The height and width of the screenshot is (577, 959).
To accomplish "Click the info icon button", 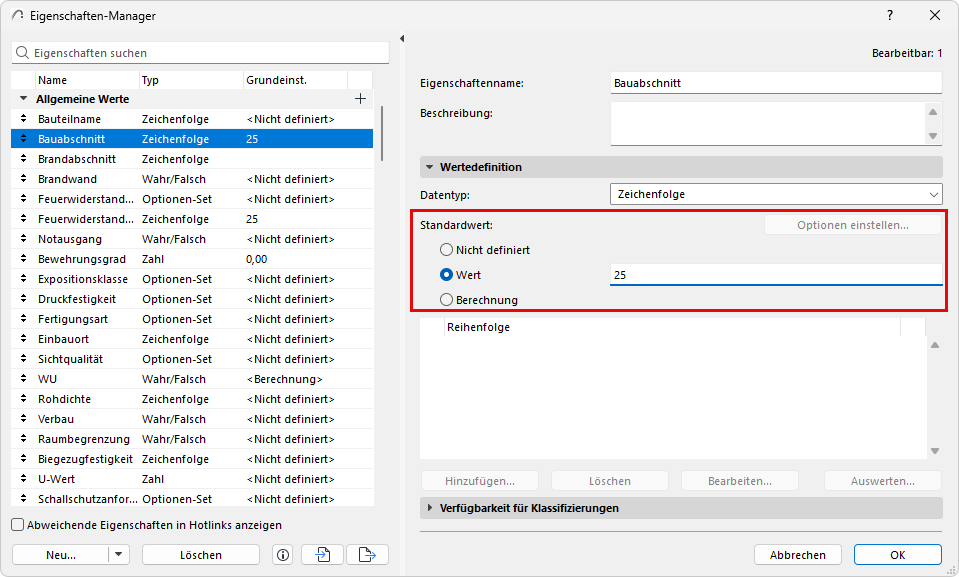I will (x=282, y=555).
